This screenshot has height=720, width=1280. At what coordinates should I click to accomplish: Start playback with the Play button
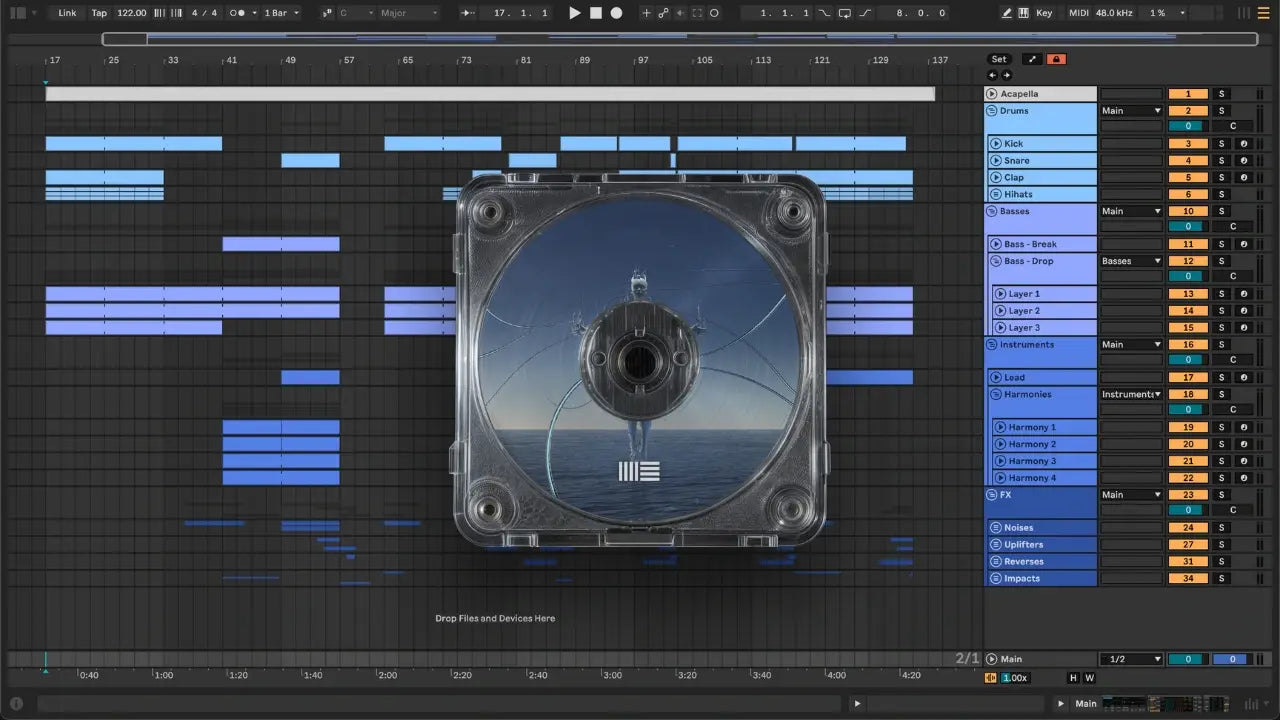click(x=574, y=13)
